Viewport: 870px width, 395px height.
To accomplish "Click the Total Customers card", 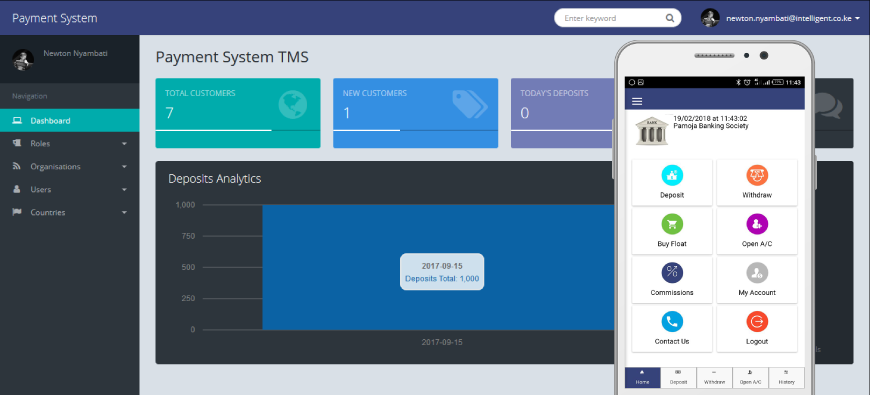I will click(237, 113).
